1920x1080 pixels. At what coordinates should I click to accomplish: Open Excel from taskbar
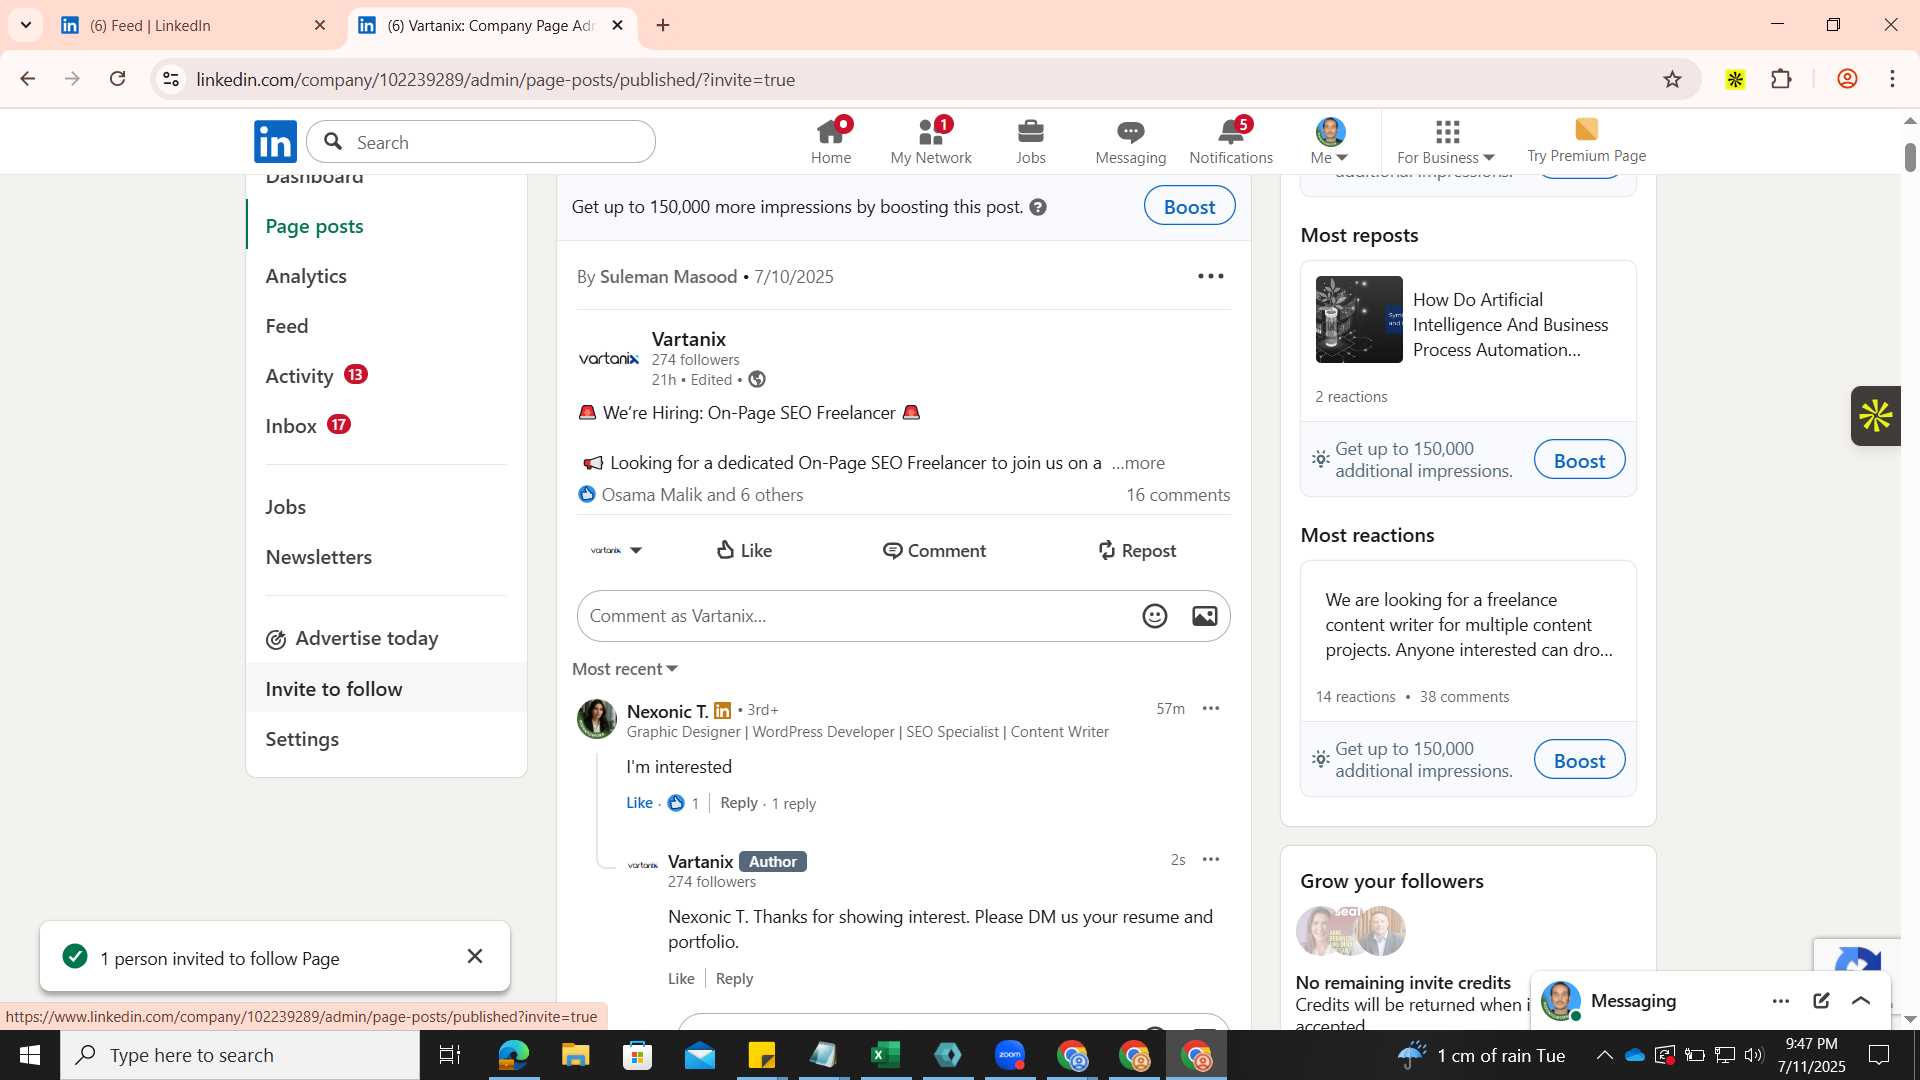tap(885, 1055)
